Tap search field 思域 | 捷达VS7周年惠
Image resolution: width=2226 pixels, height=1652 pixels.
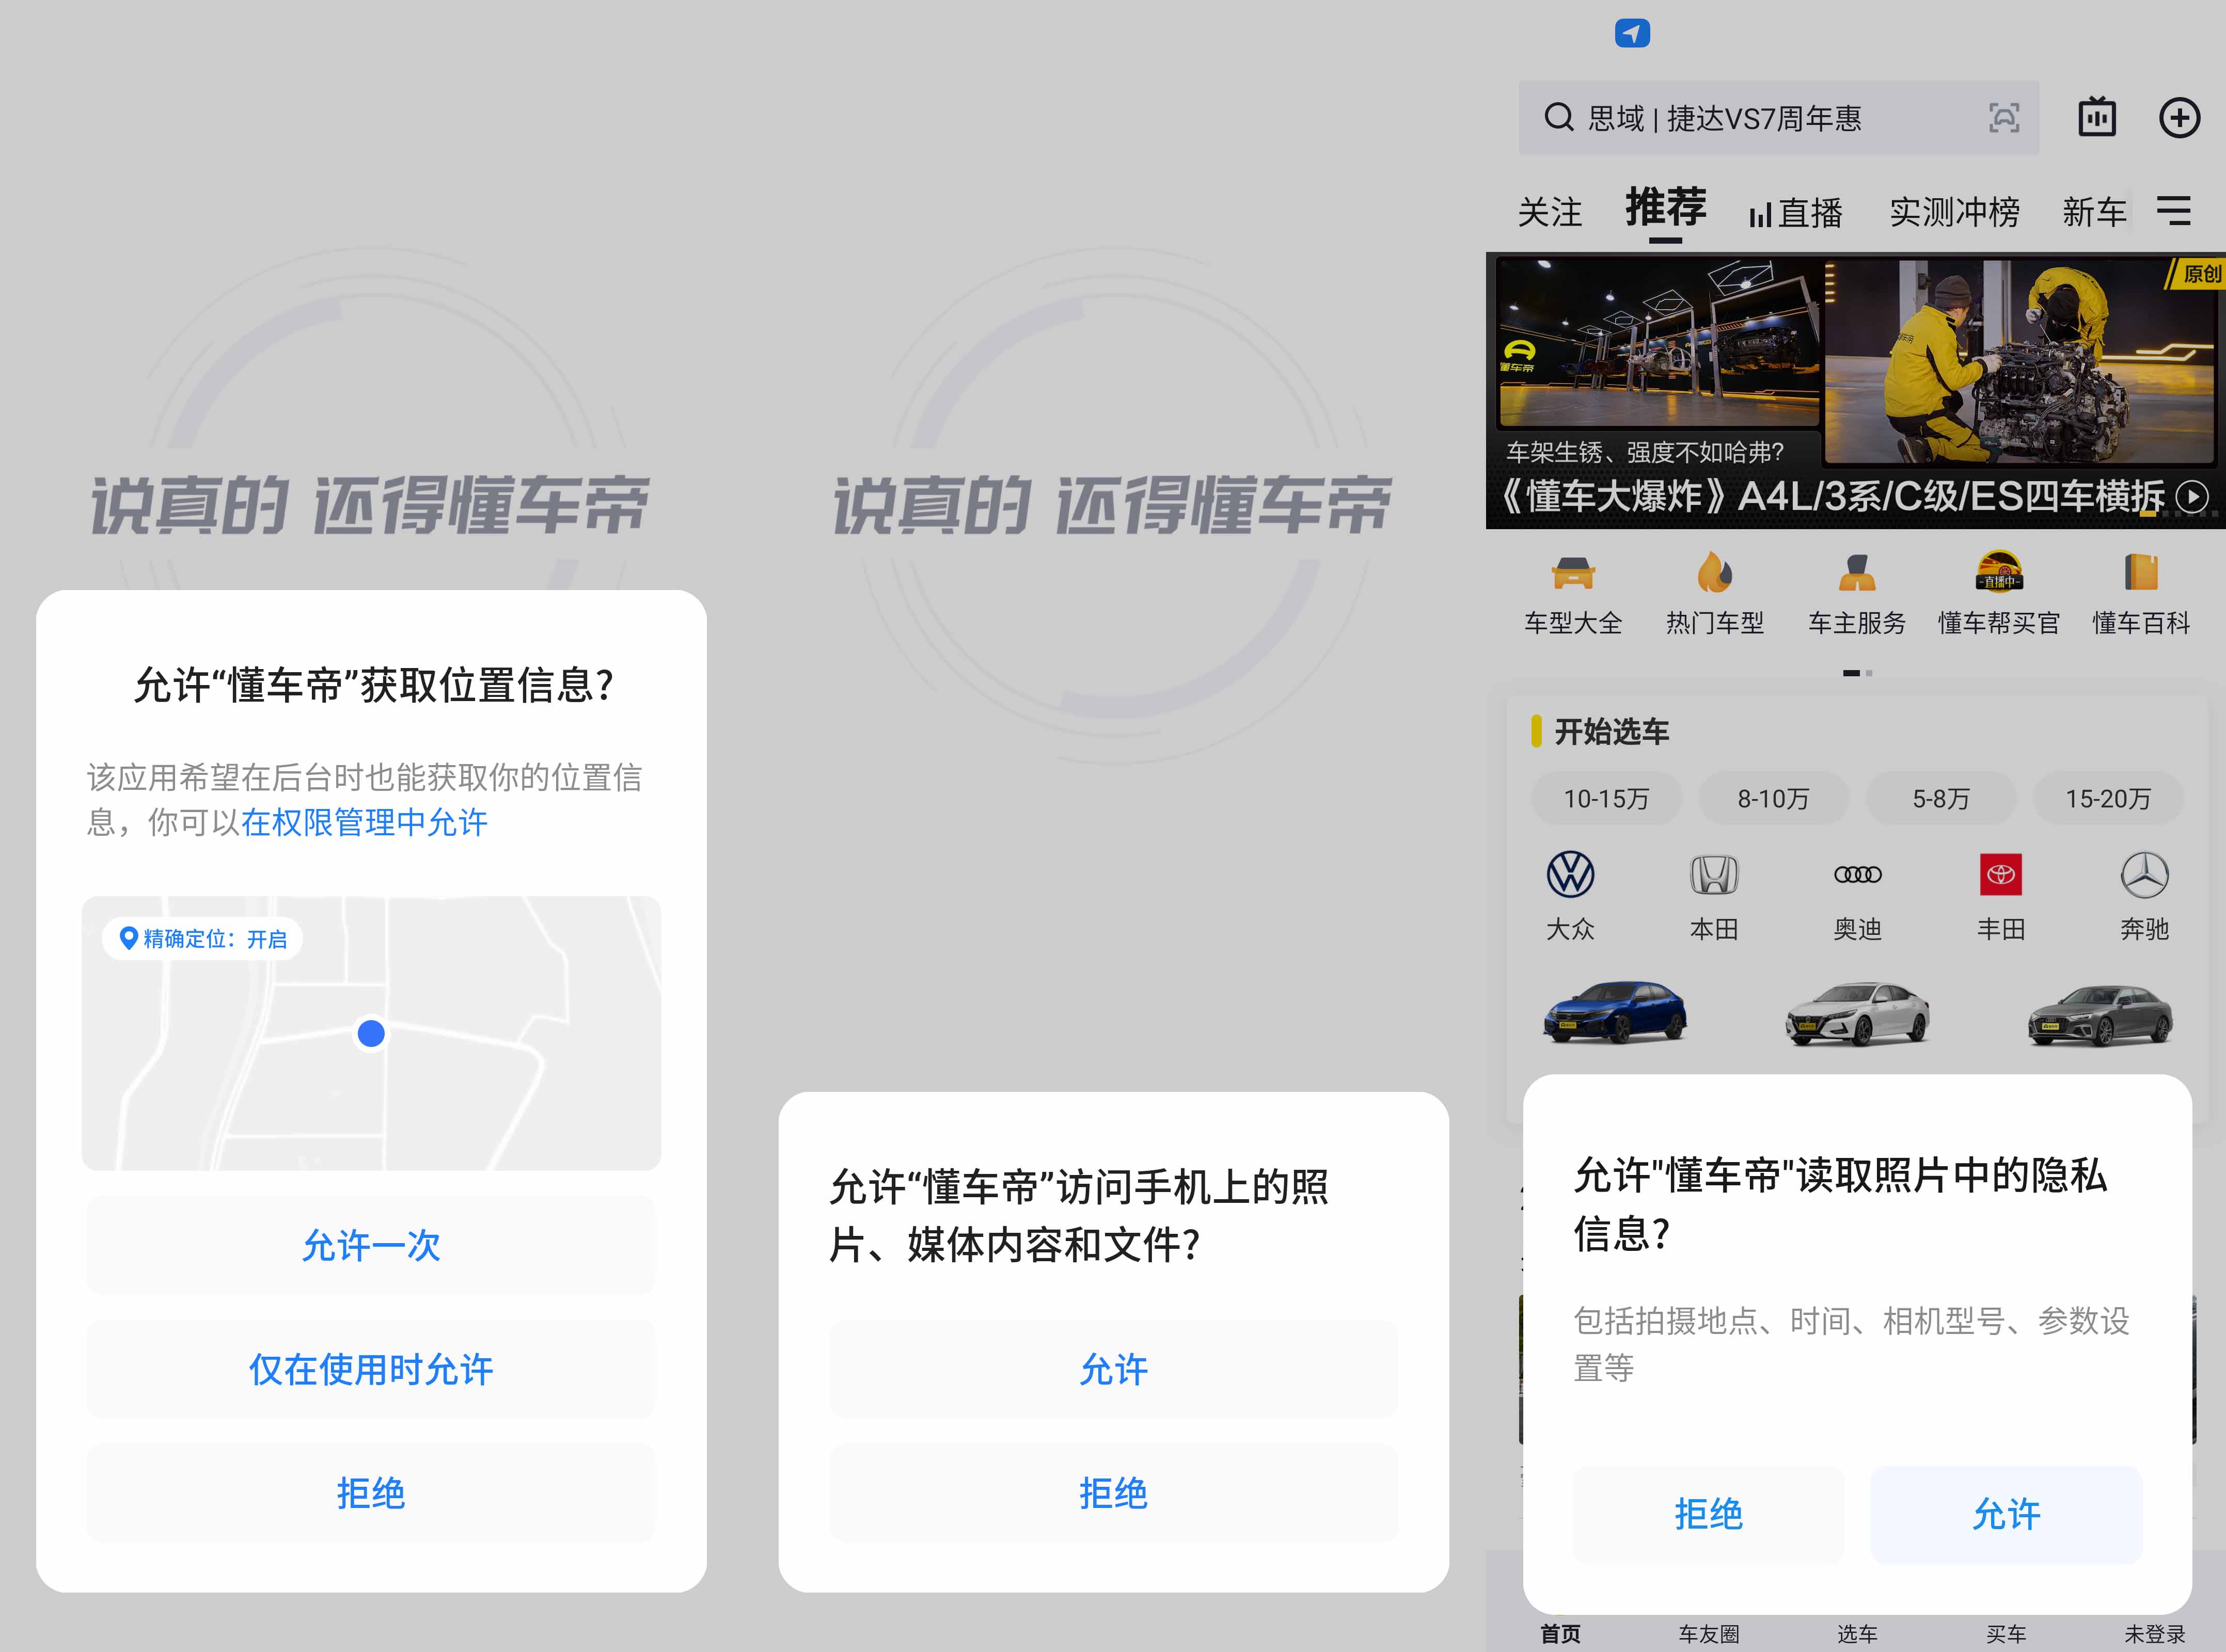click(x=1778, y=118)
